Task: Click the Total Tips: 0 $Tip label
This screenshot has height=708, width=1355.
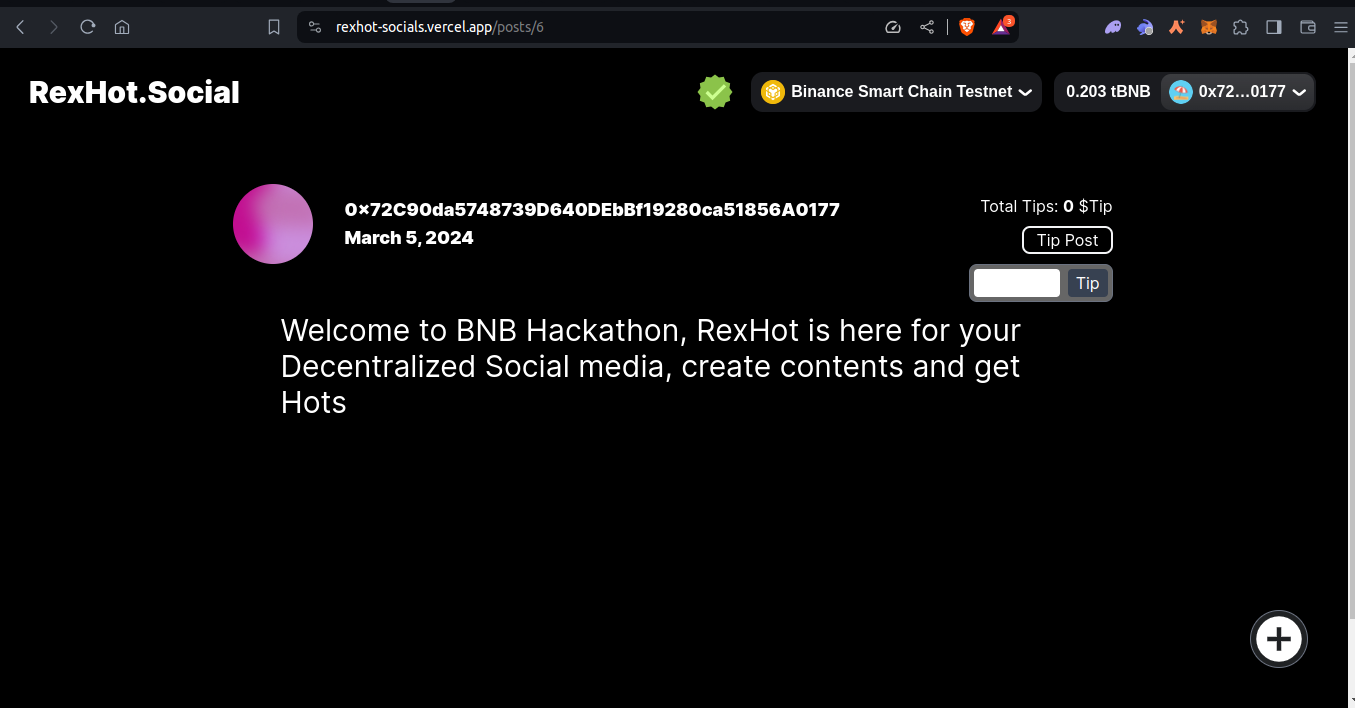Action: pyautogui.click(x=1046, y=206)
